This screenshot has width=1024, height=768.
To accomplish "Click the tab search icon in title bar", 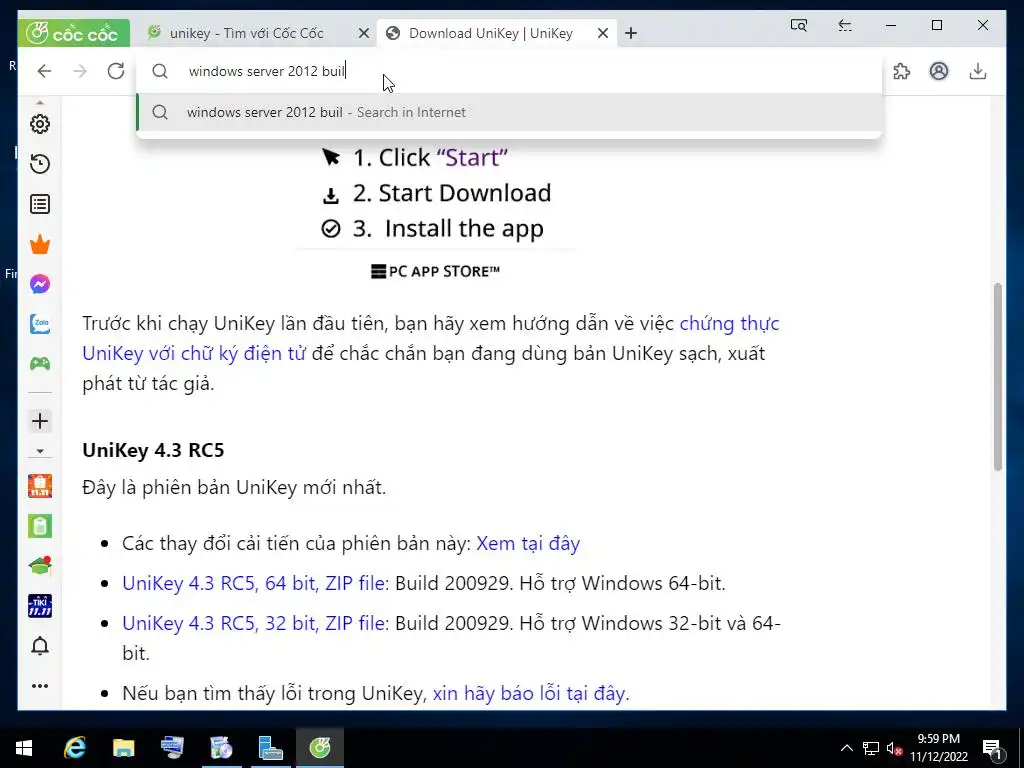I will pos(799,25).
